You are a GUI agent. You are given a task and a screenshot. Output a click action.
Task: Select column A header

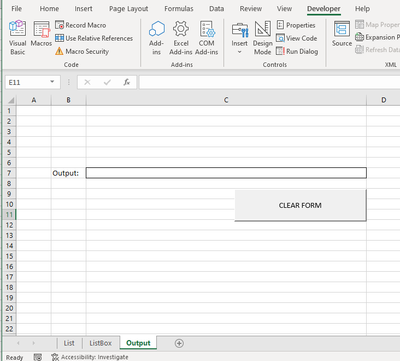pos(34,100)
